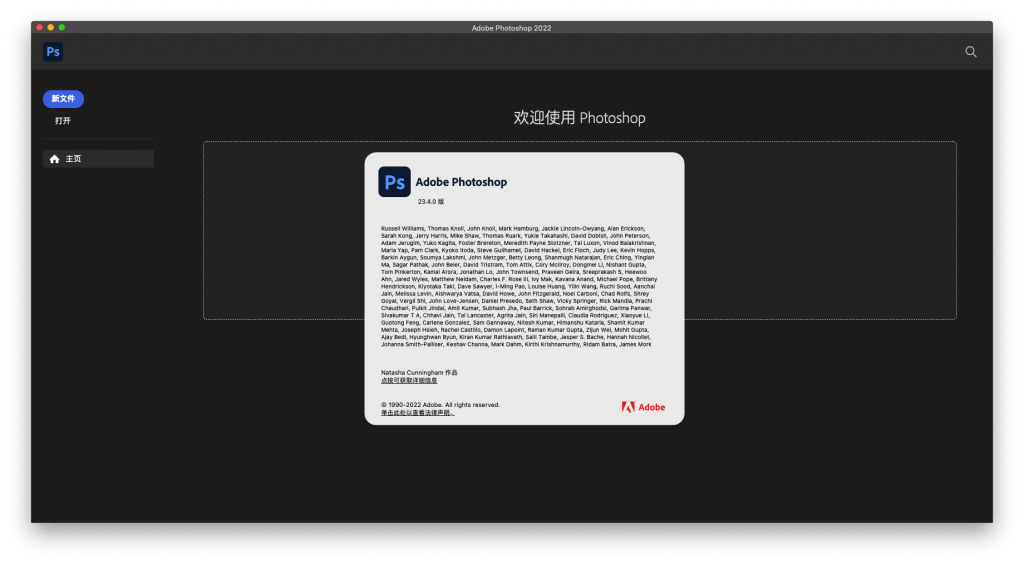Click the Ps logo in the top bar
The image size is (1024, 564).
[x=53, y=52]
